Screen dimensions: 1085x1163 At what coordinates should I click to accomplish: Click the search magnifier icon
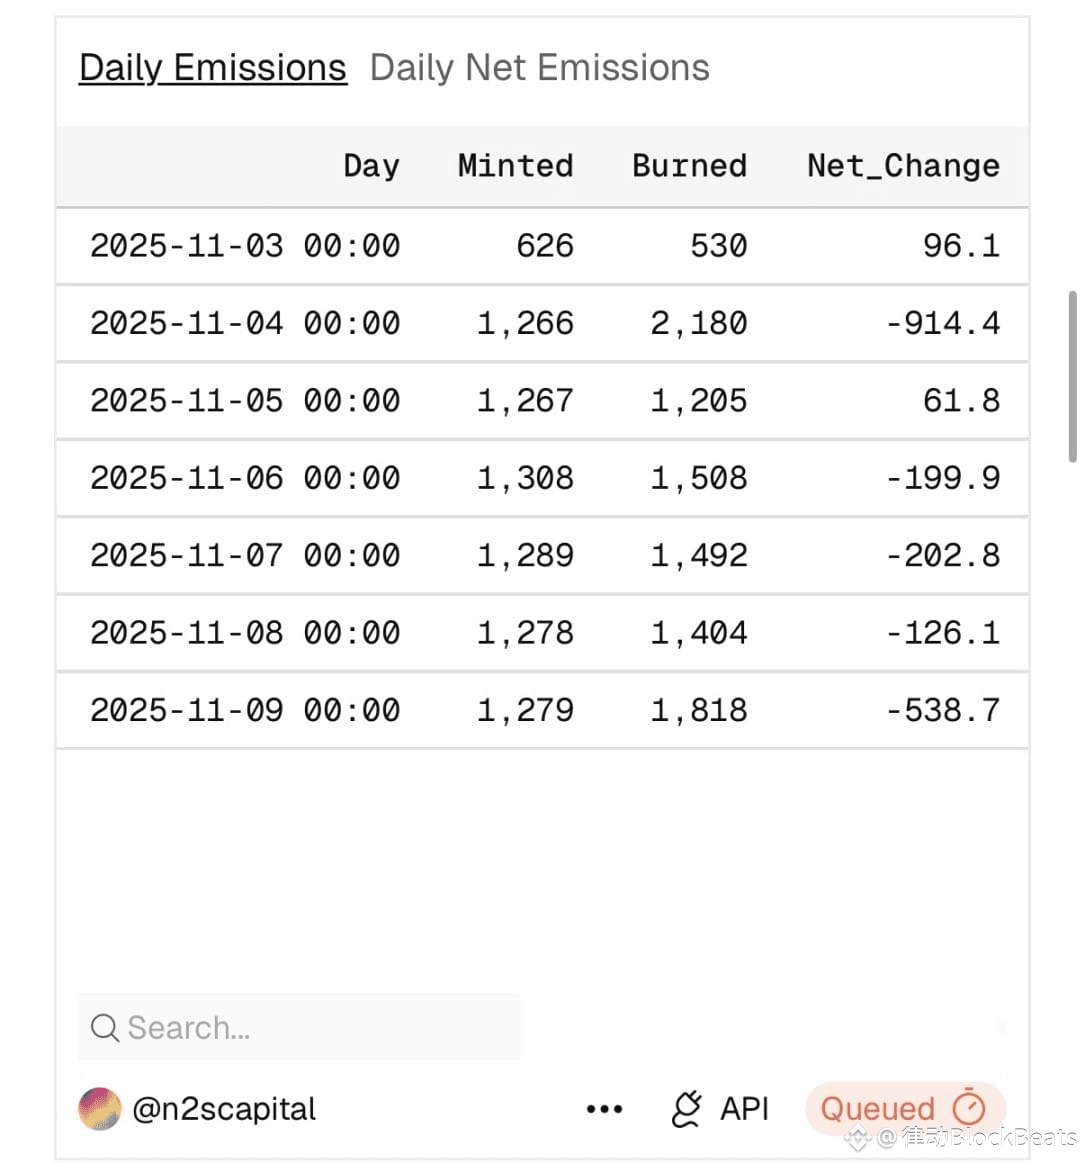tap(104, 1027)
